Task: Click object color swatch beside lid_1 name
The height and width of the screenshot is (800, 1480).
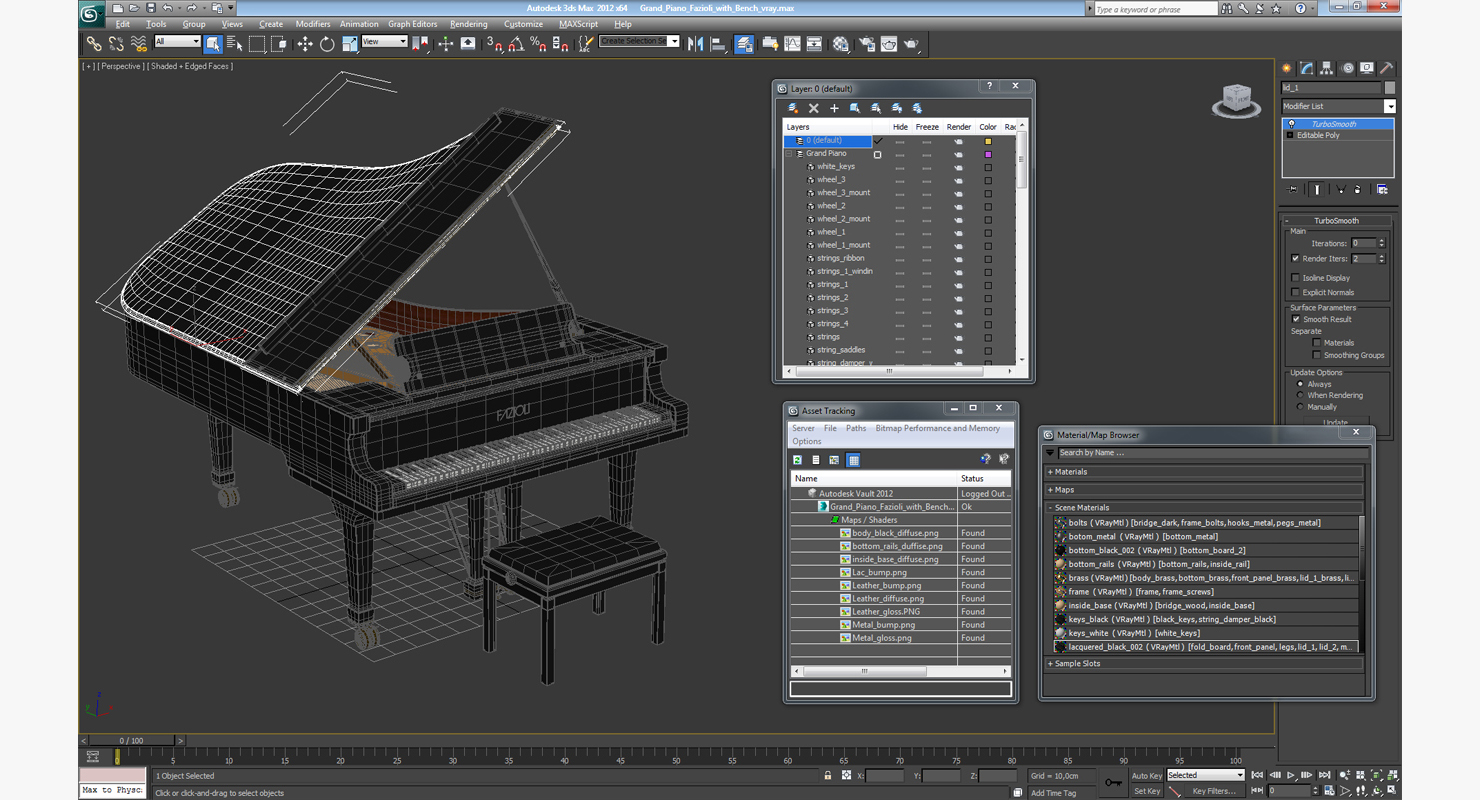Action: (x=1389, y=88)
